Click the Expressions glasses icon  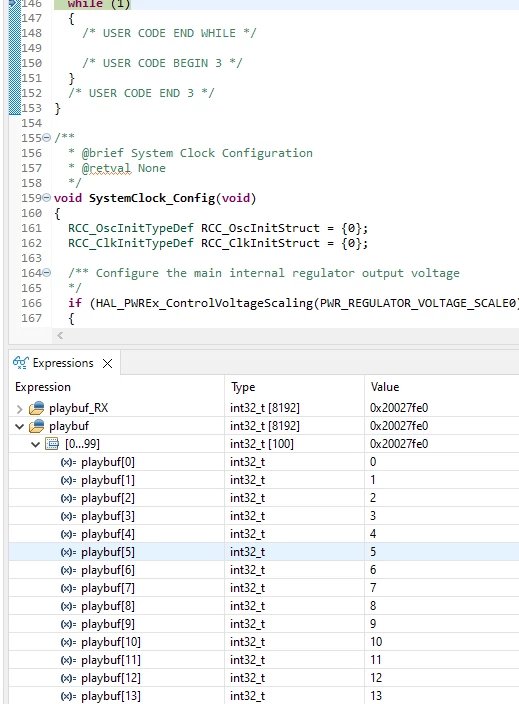click(x=21, y=362)
